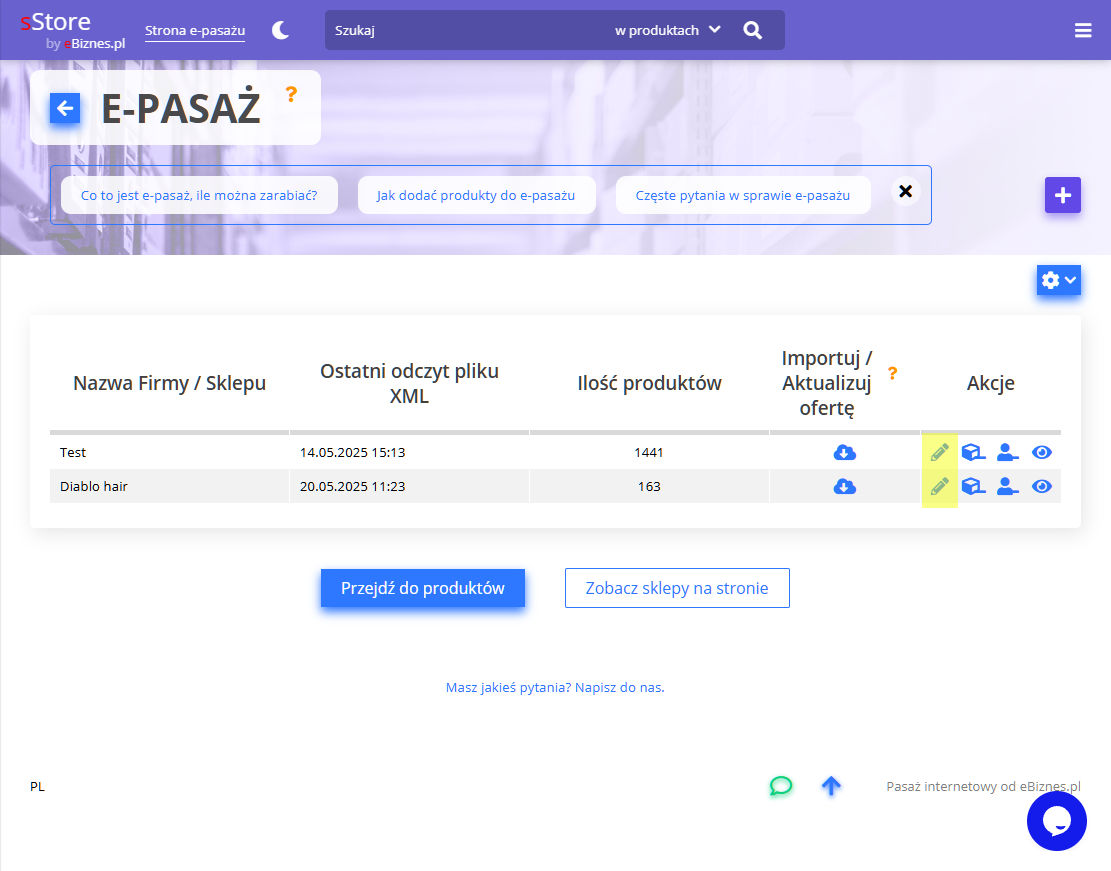Image resolution: width=1111 pixels, height=871 pixels.
Task: Import offer for Test shop
Action: (x=845, y=452)
